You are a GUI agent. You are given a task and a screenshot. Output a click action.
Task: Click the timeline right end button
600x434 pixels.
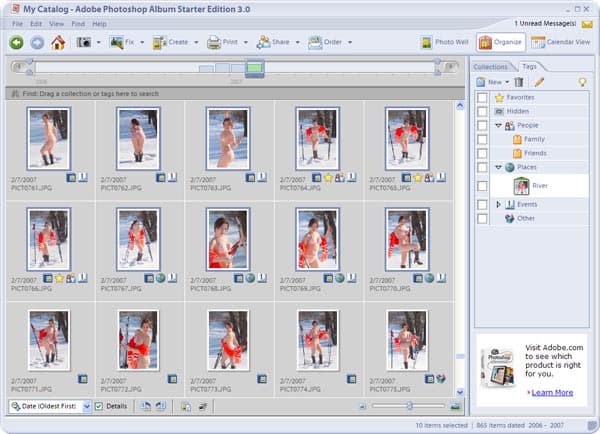pos(451,67)
